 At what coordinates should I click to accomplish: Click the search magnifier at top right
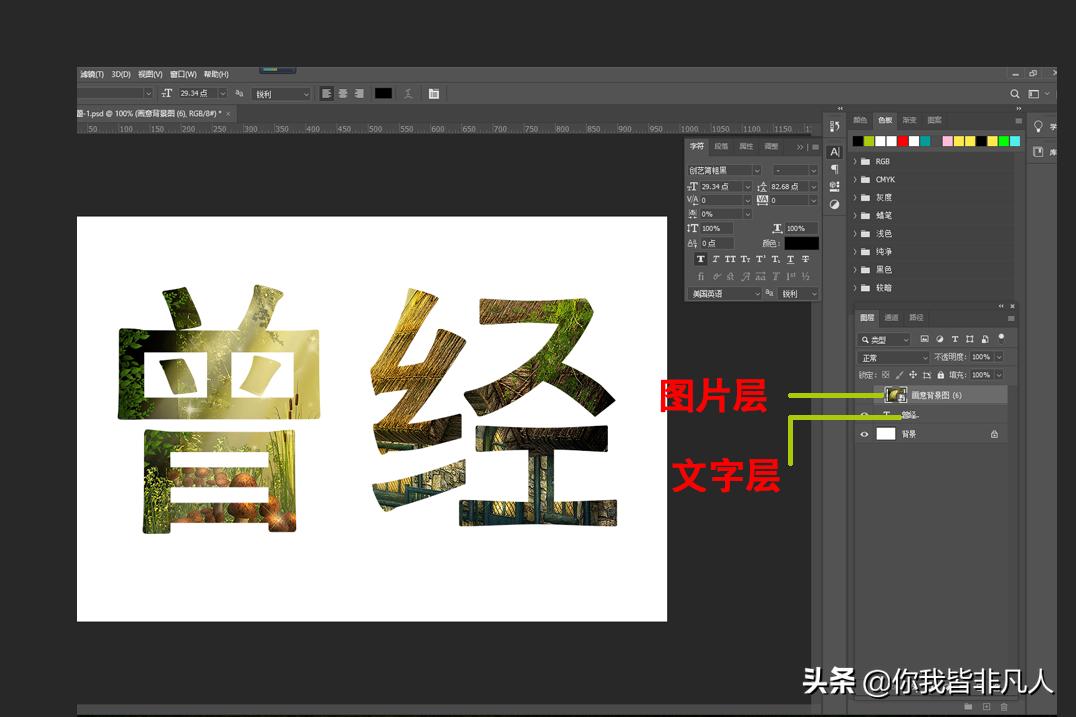coord(1014,93)
